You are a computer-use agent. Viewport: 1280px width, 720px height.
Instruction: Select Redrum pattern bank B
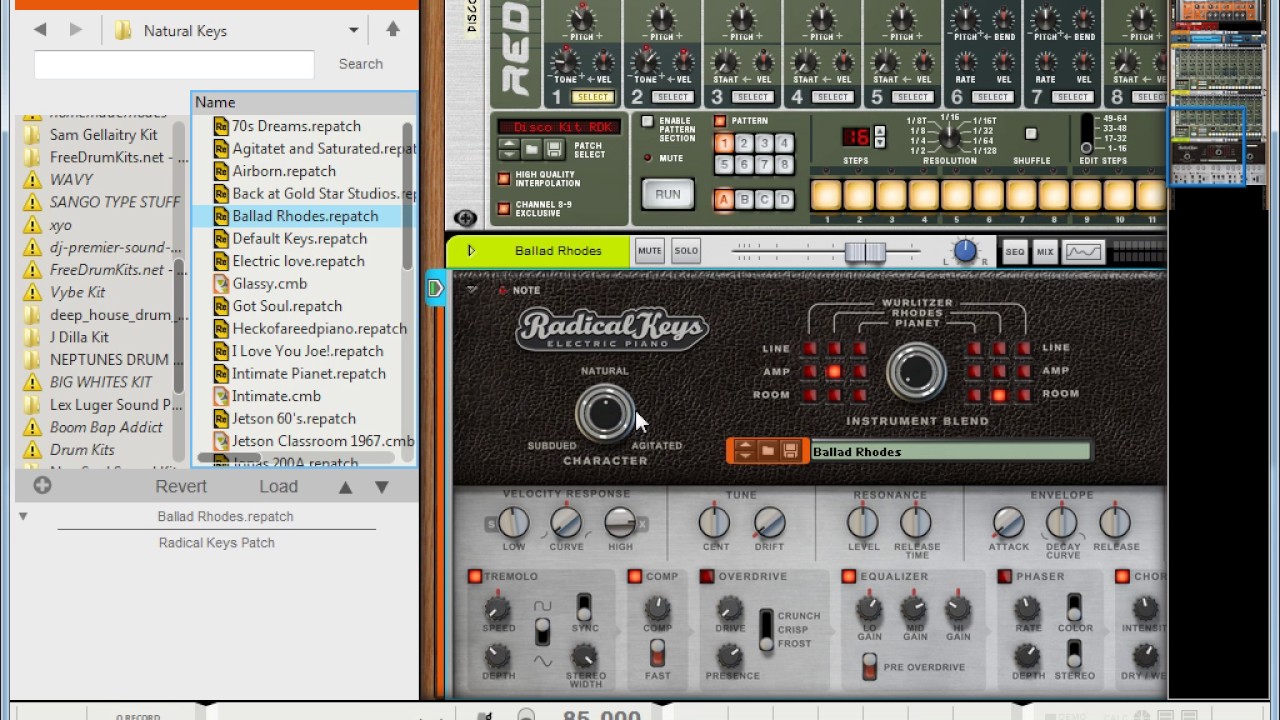click(x=744, y=199)
